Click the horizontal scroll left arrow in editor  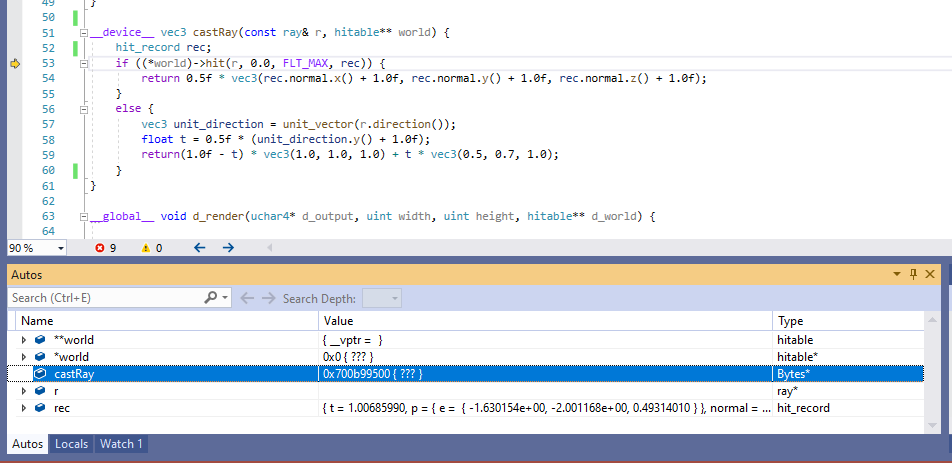(270, 248)
